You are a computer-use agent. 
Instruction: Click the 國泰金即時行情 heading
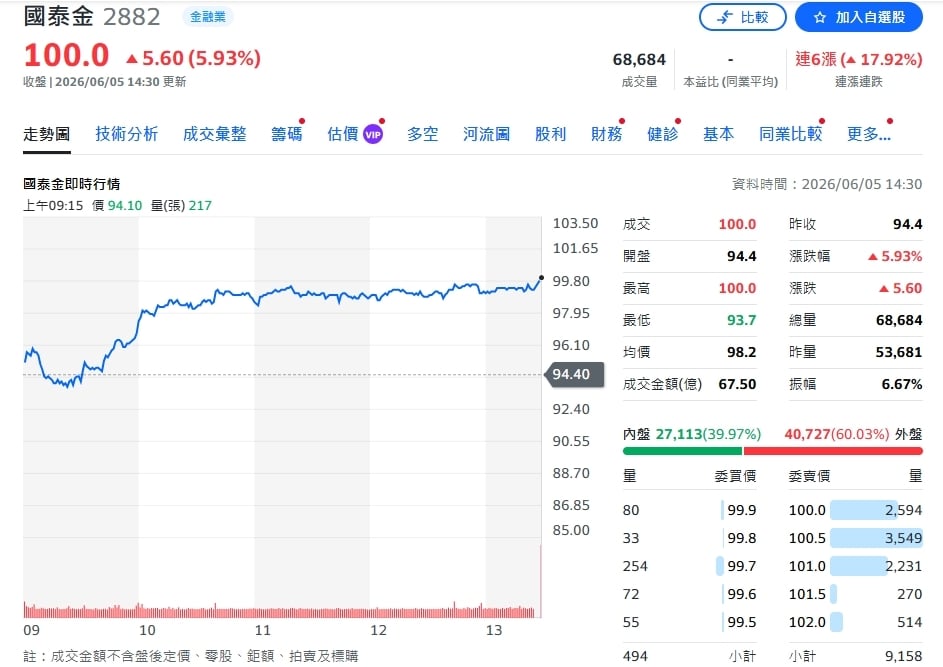(72, 184)
